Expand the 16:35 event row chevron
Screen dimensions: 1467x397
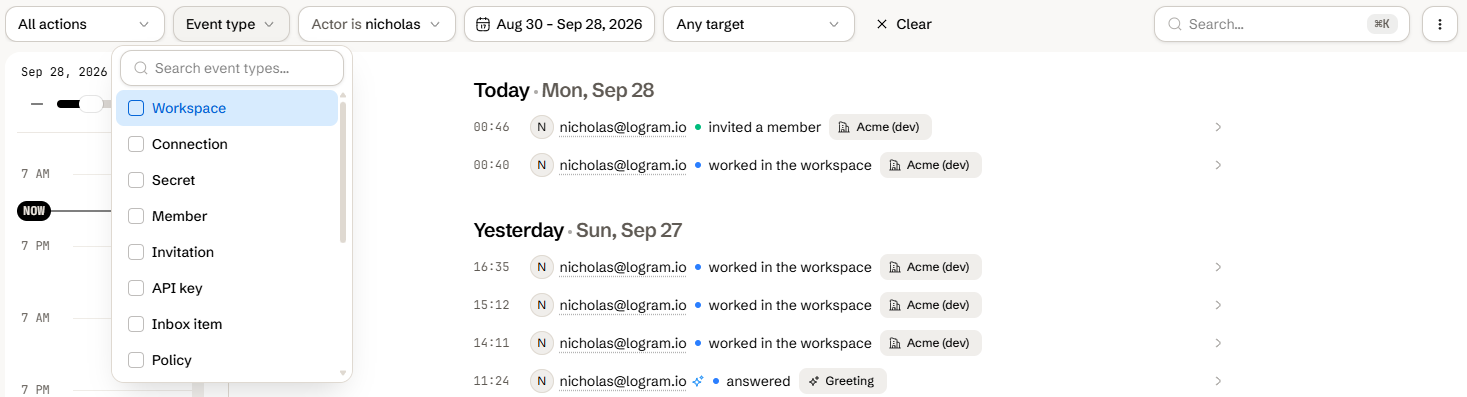pos(1218,267)
